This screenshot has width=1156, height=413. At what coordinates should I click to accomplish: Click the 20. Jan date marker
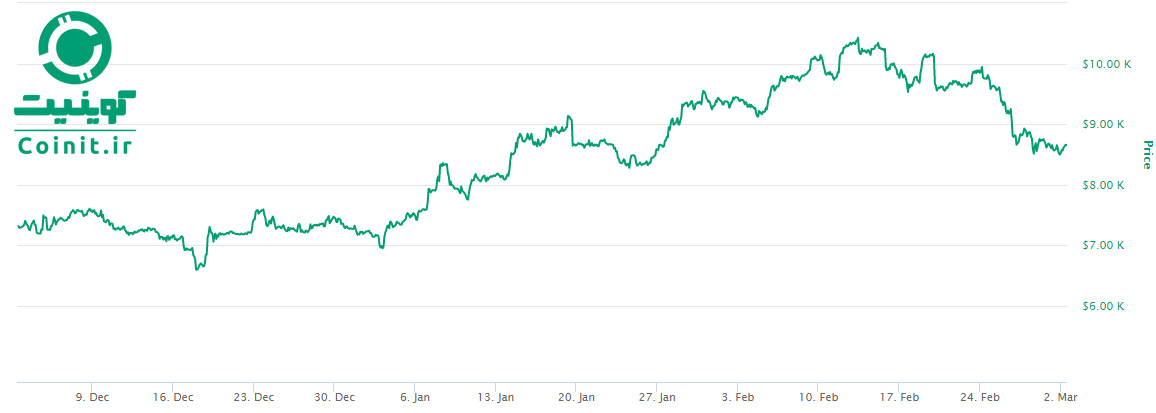coord(576,397)
